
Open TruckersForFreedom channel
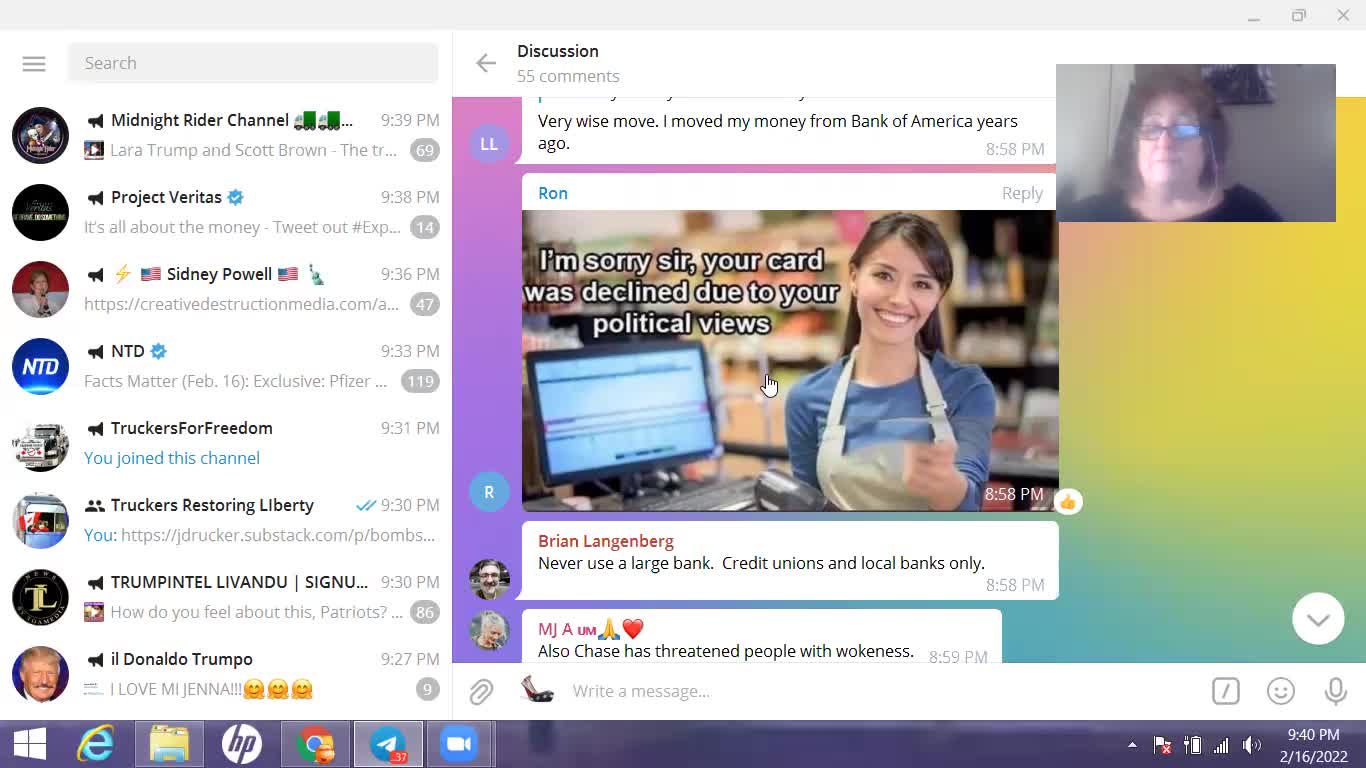click(x=226, y=443)
